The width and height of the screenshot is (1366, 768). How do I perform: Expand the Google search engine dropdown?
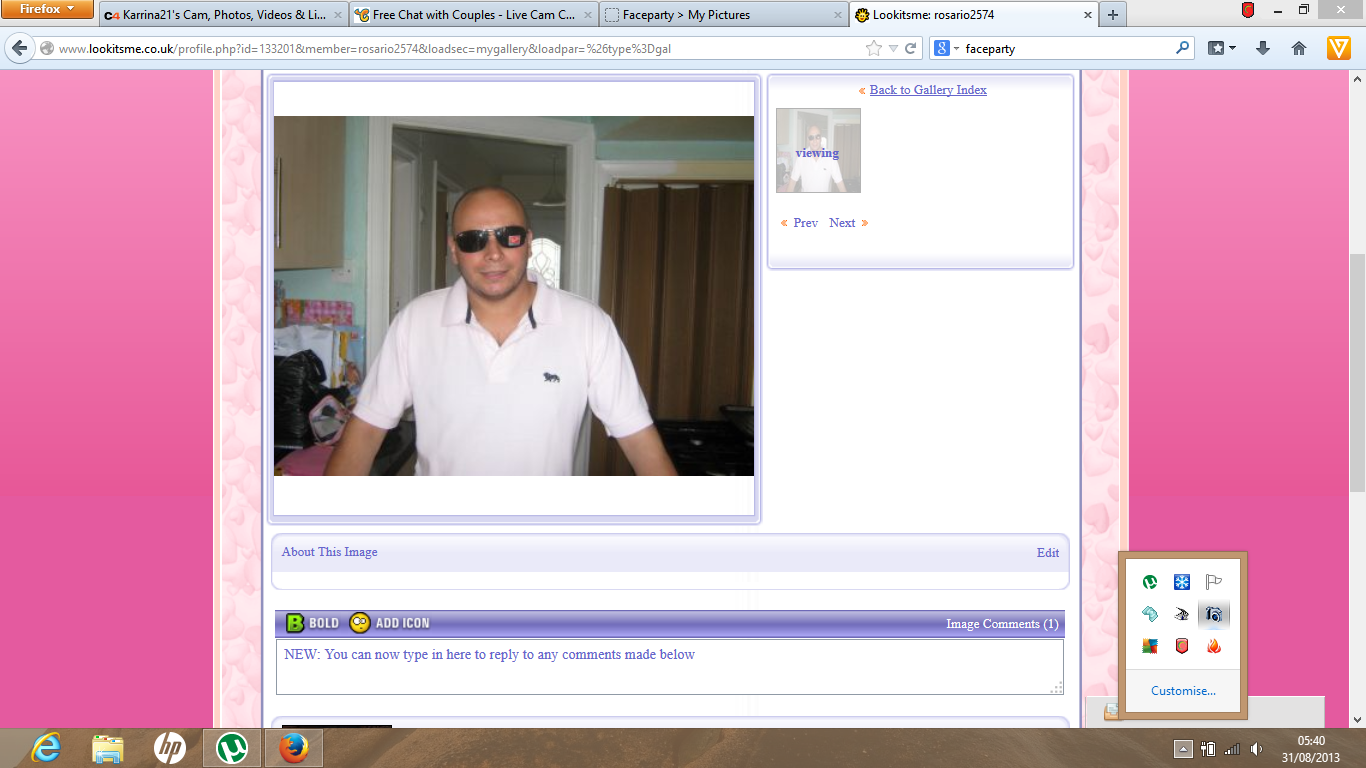coord(946,48)
